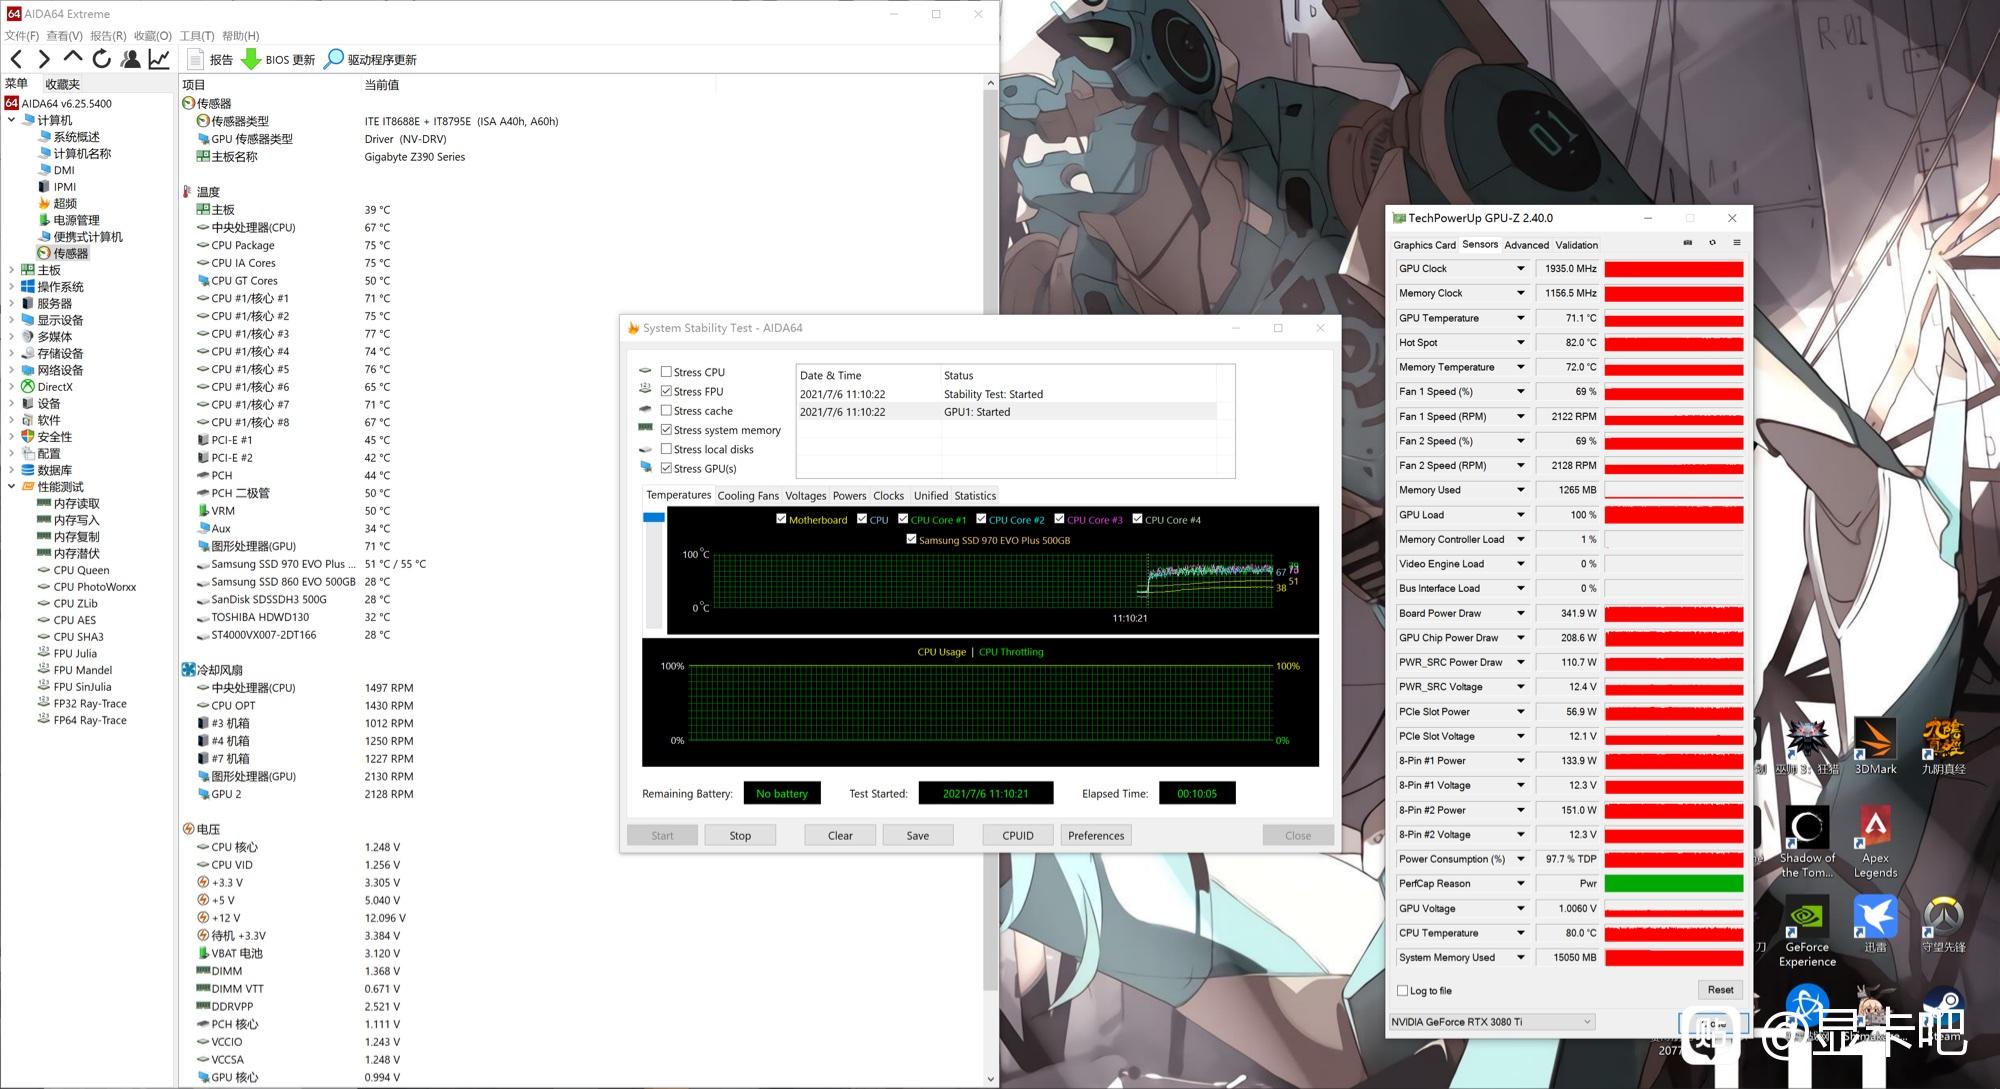
Task: Collapse the 计算机 tree node
Action: (11, 120)
